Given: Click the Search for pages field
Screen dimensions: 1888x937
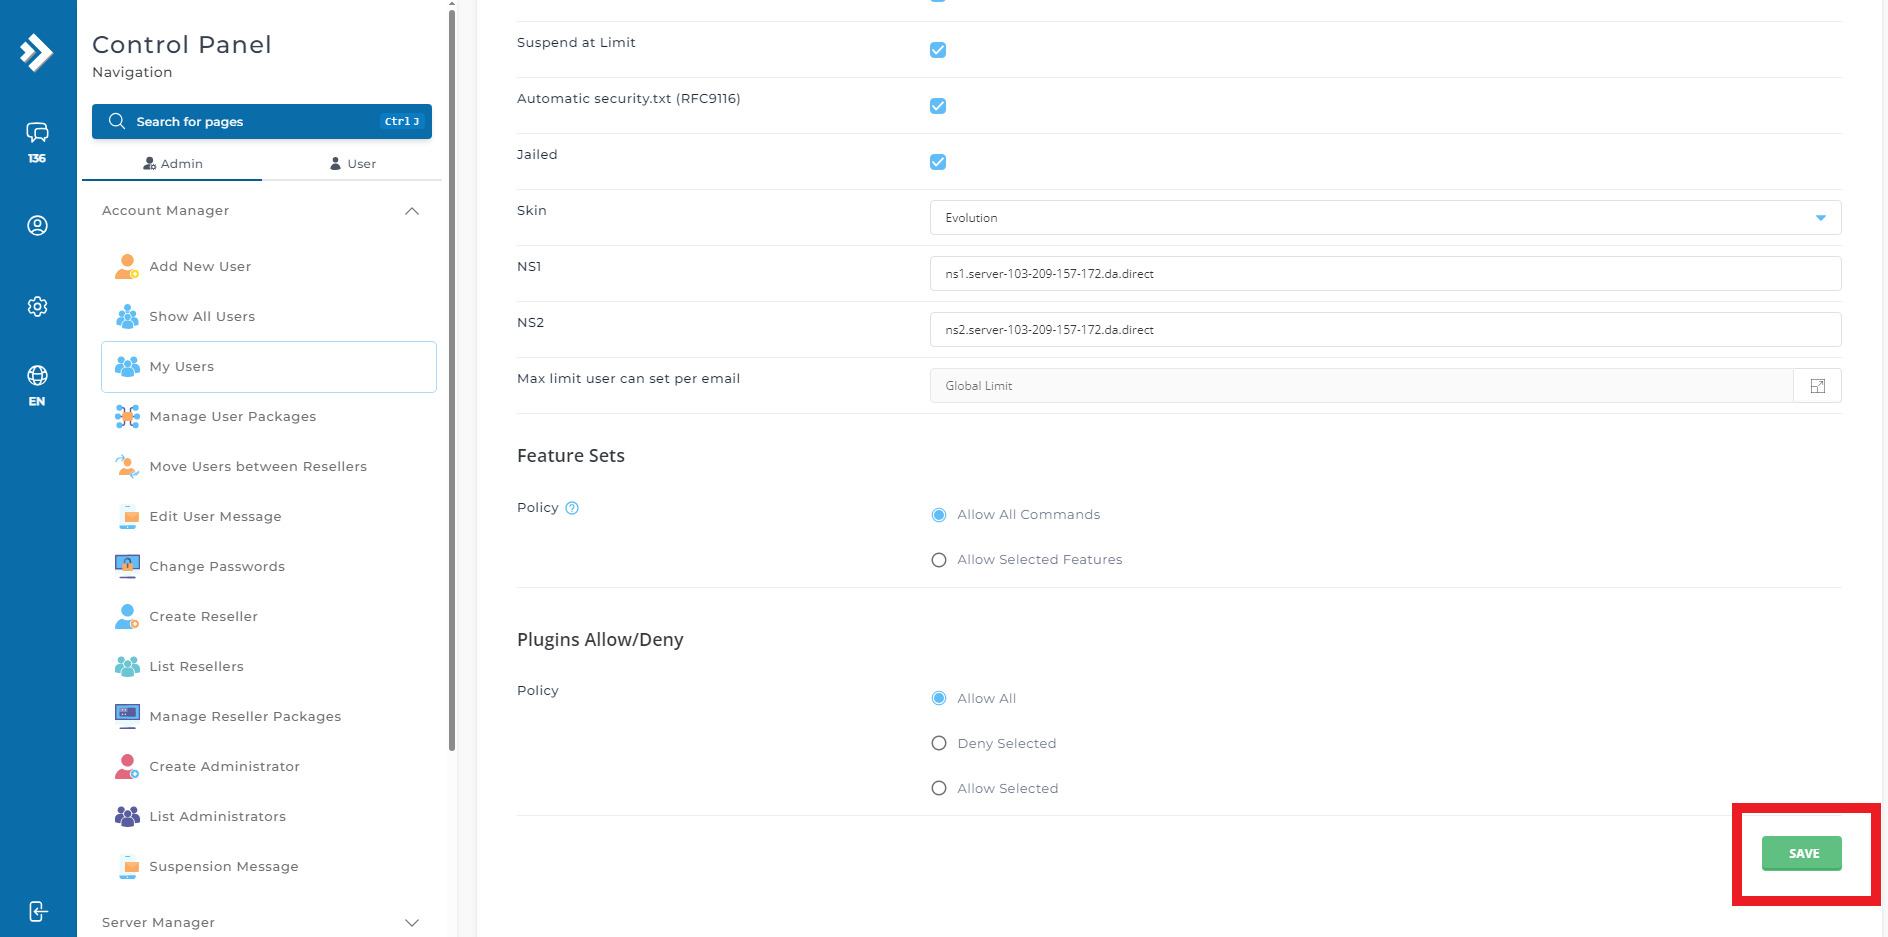Looking at the screenshot, I should pos(262,121).
